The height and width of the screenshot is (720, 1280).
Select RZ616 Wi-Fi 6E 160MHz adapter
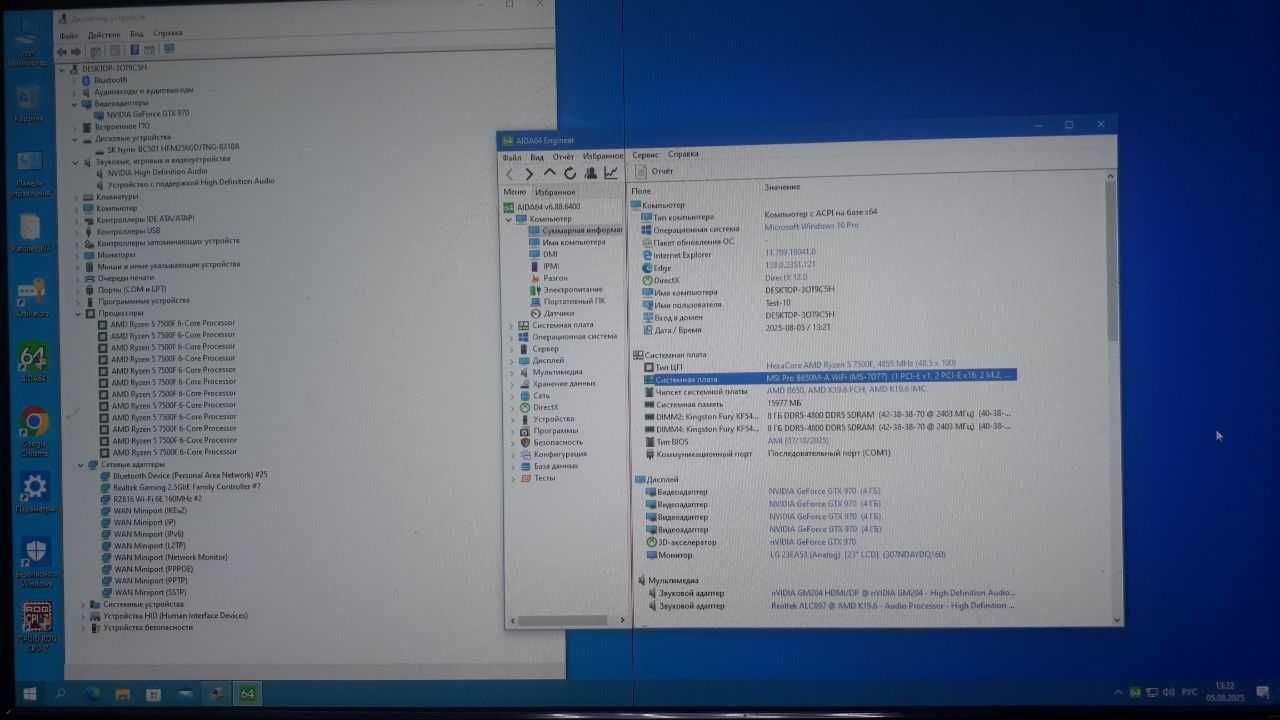[x=151, y=498]
